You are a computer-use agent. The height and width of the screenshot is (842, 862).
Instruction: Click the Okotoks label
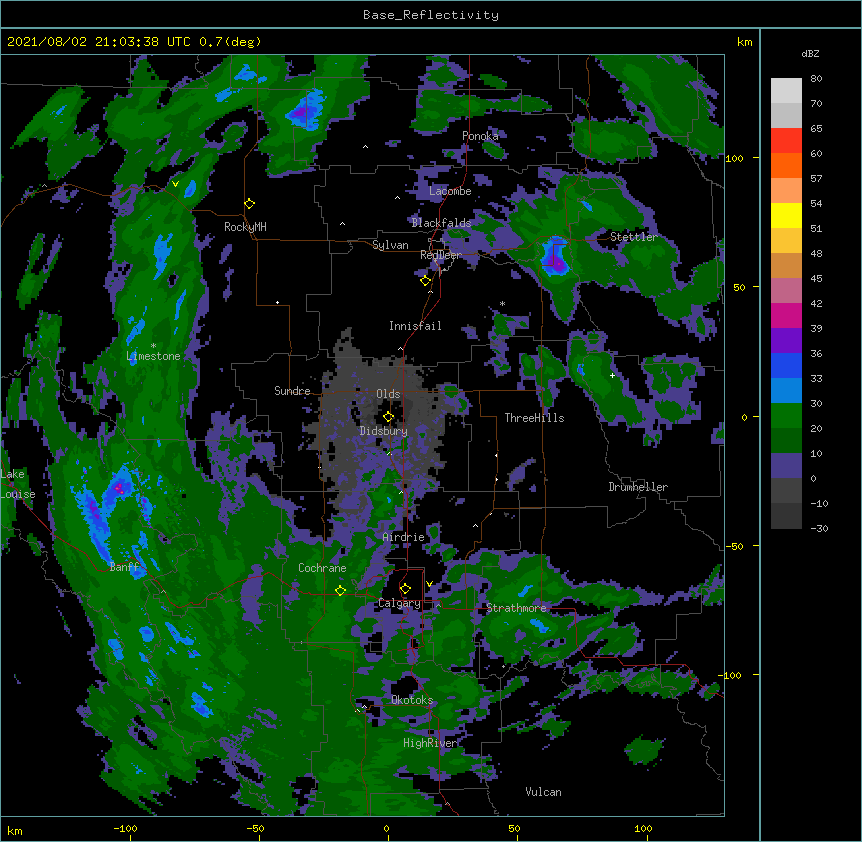pos(412,700)
